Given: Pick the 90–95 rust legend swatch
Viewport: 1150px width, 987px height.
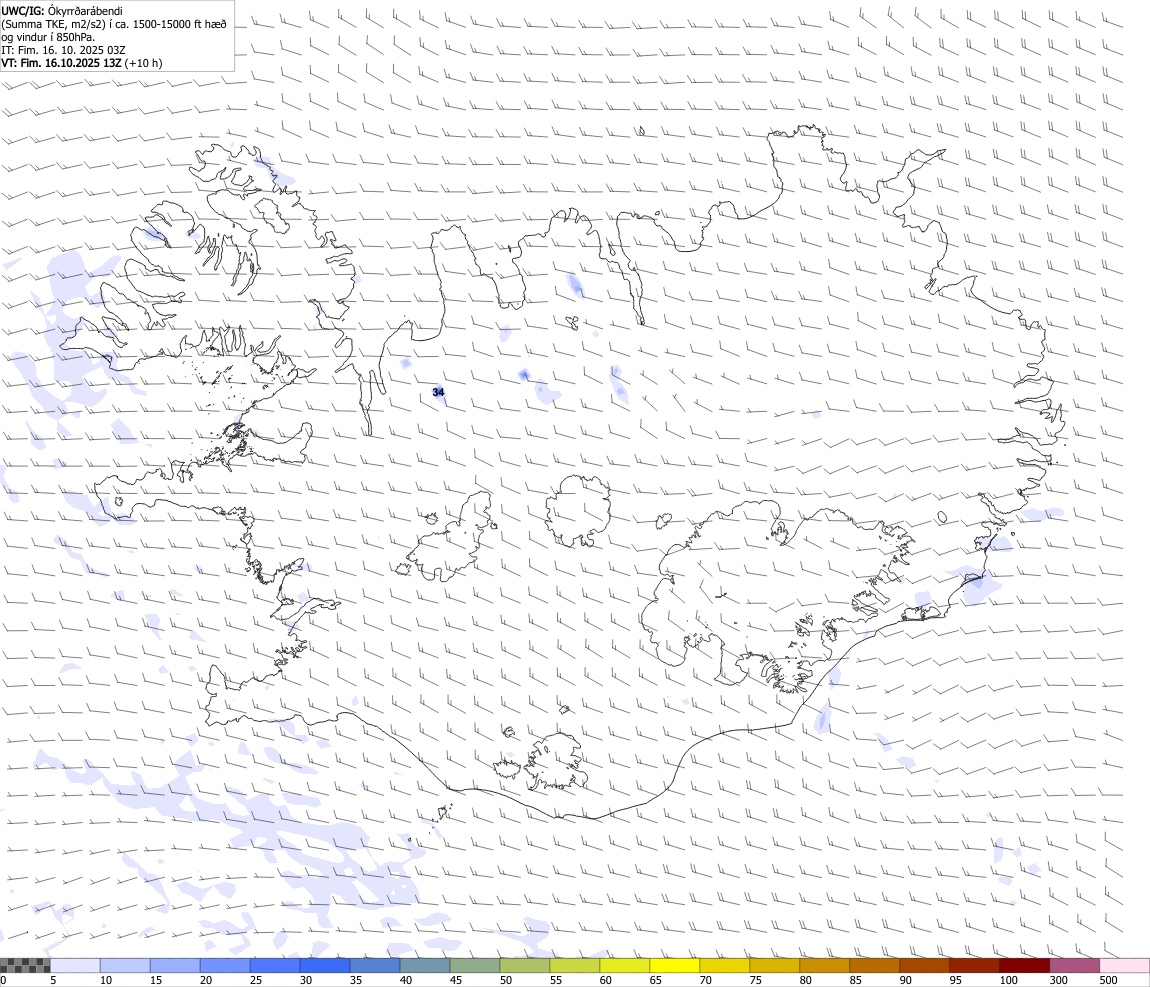Looking at the screenshot, I should (925, 965).
